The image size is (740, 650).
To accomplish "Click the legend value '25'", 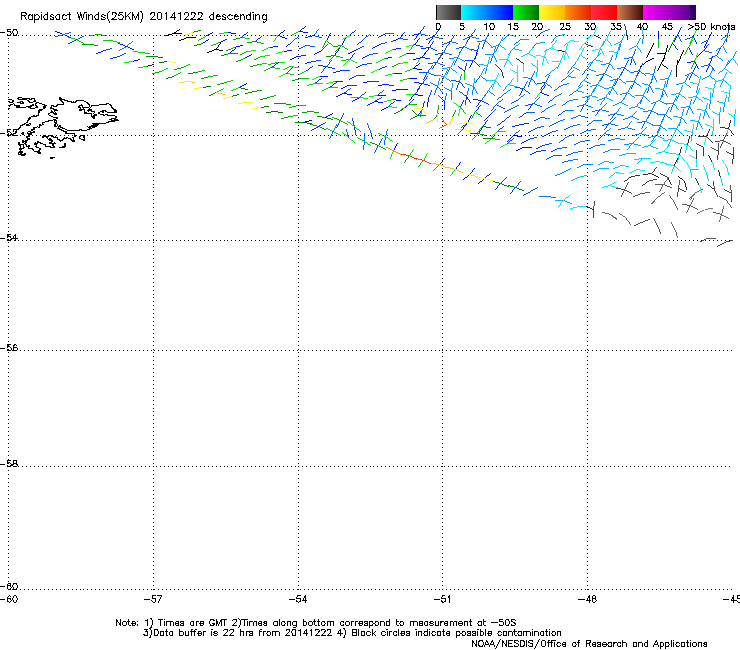I will click(x=564, y=27).
